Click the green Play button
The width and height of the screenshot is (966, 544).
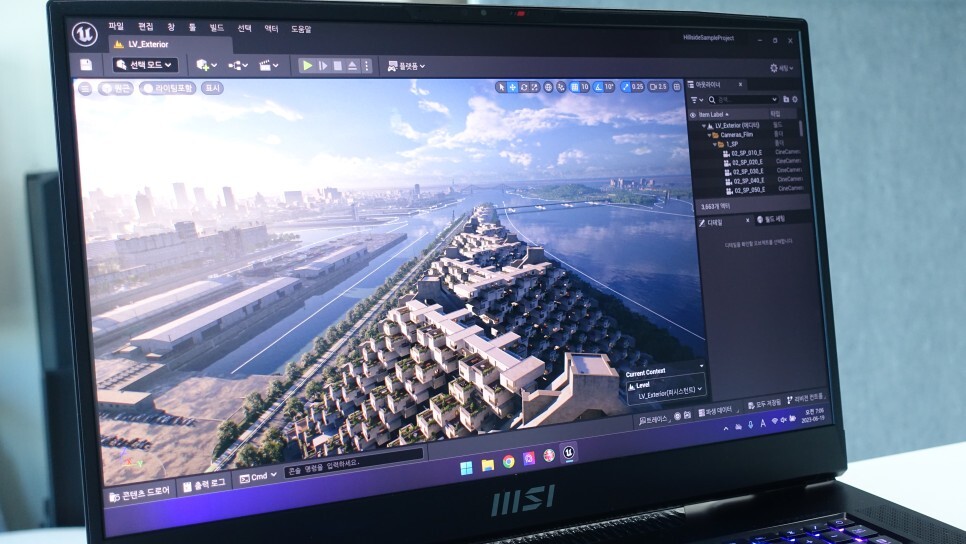tap(307, 65)
